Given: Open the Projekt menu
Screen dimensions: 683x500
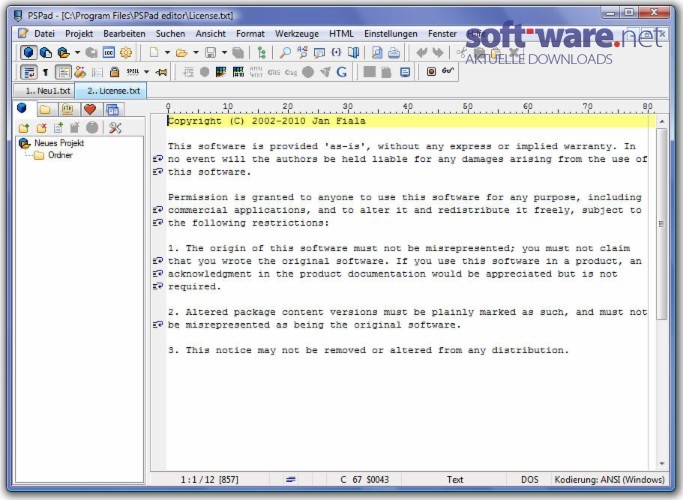Looking at the screenshot, I should pyautogui.click(x=79, y=34).
